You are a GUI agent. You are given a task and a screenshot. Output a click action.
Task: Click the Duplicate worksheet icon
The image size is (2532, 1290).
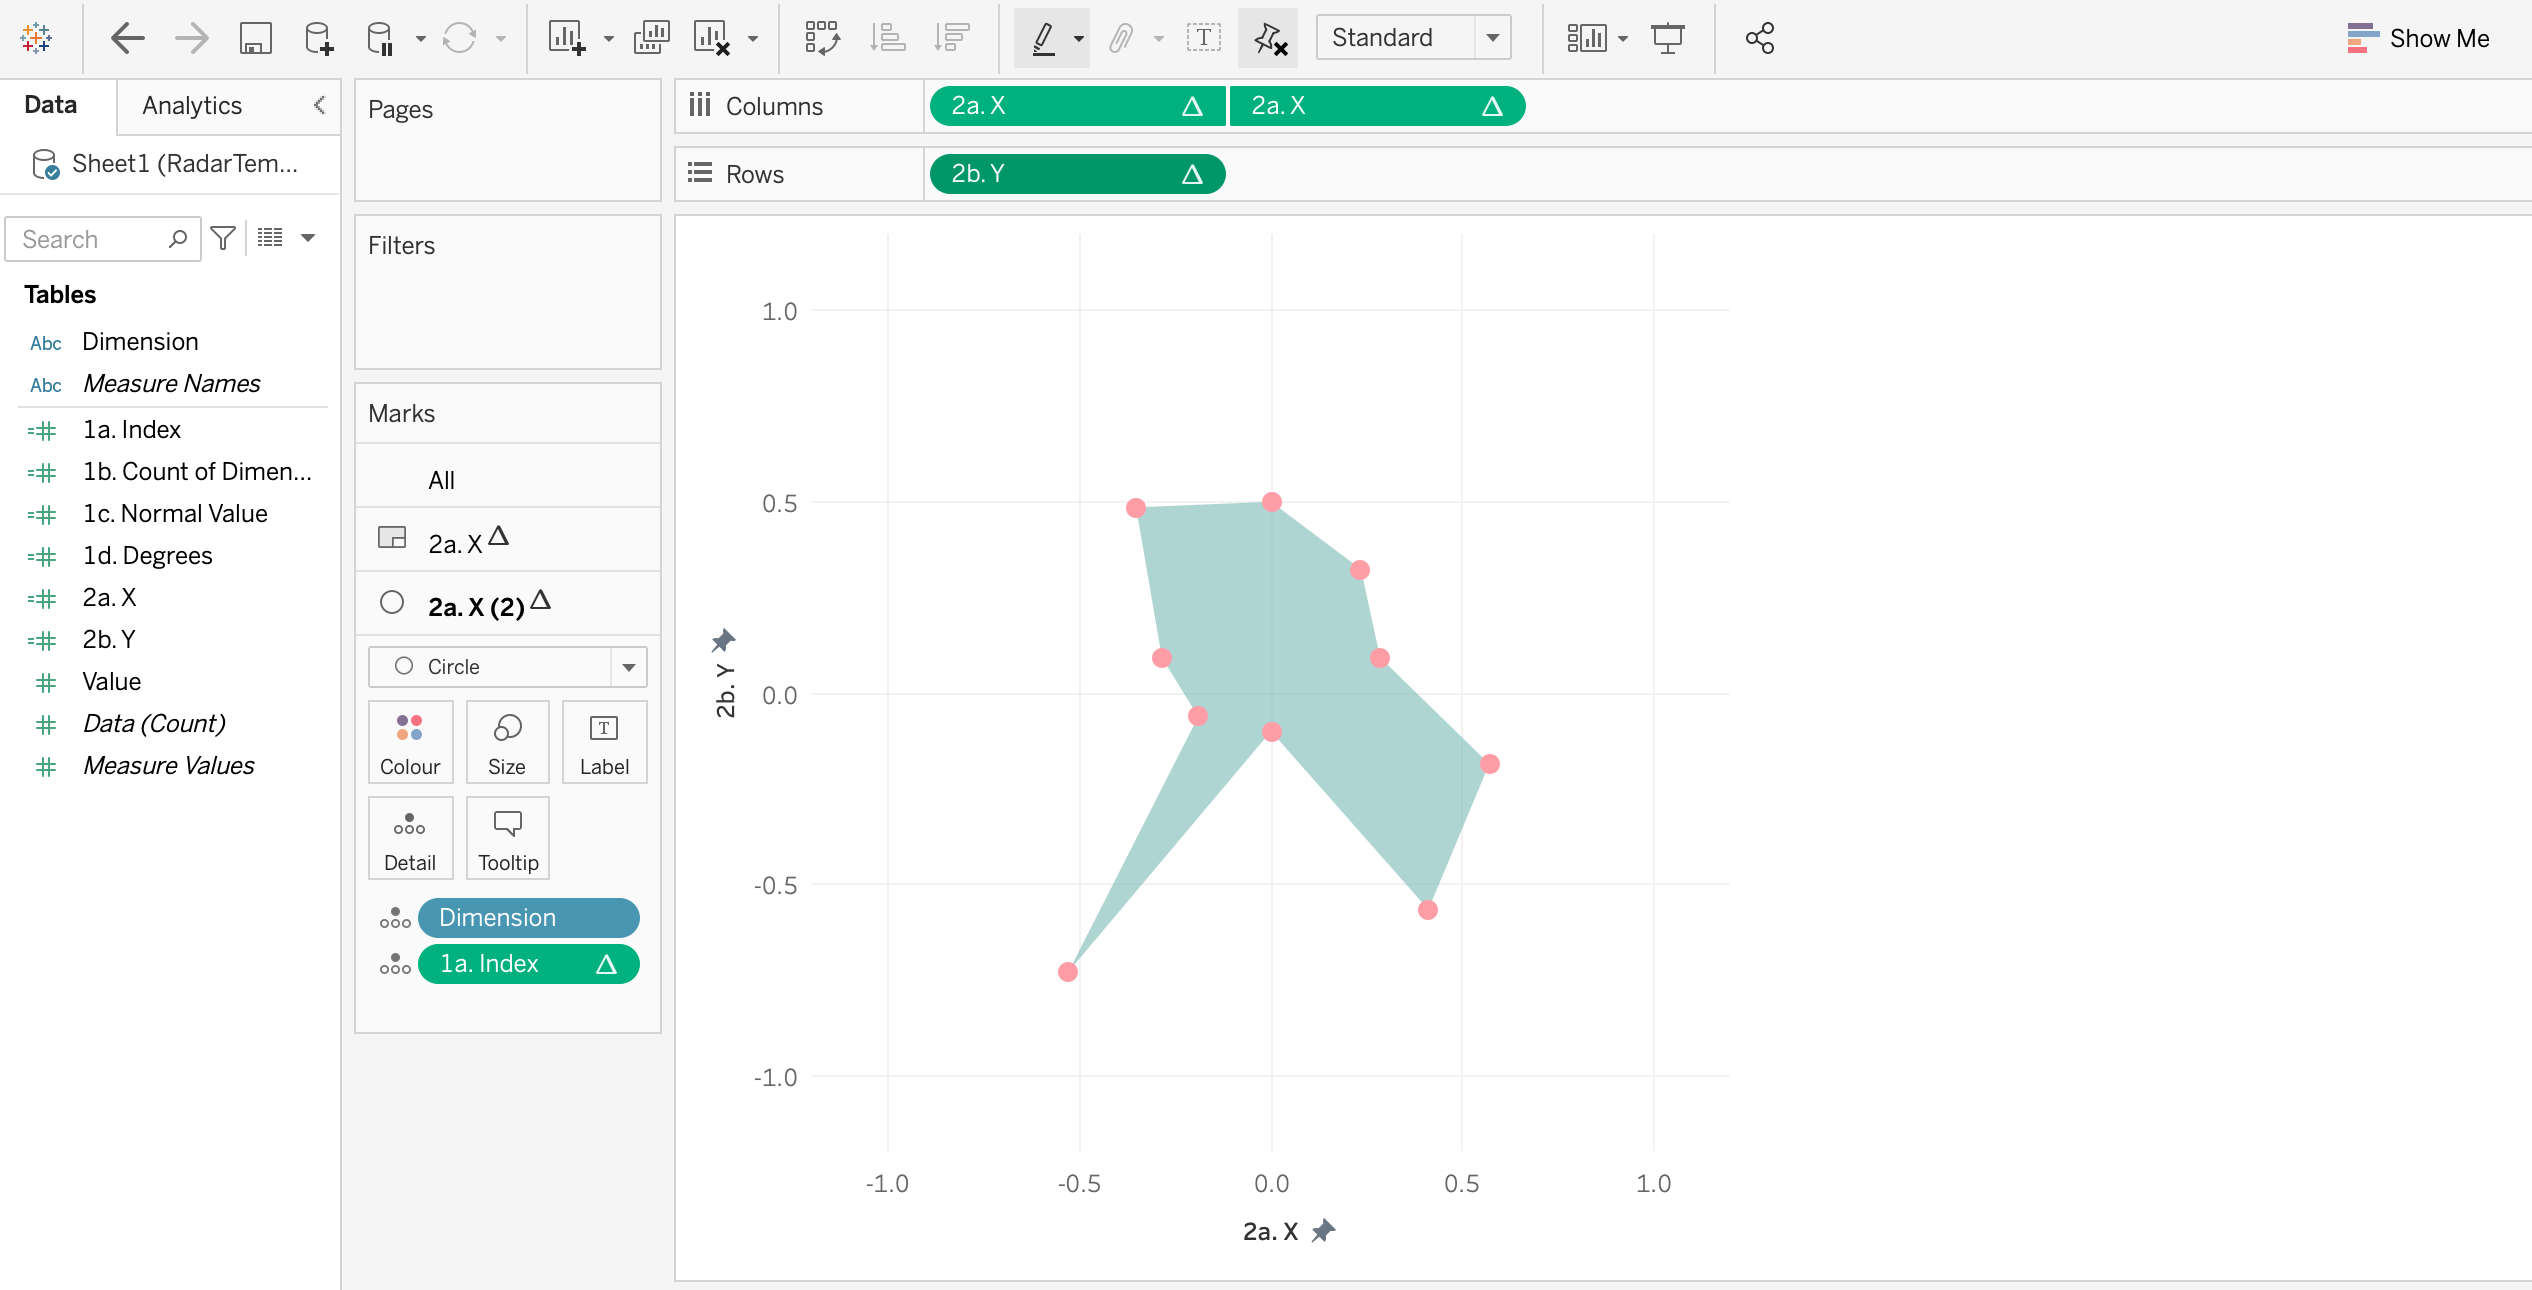[651, 39]
